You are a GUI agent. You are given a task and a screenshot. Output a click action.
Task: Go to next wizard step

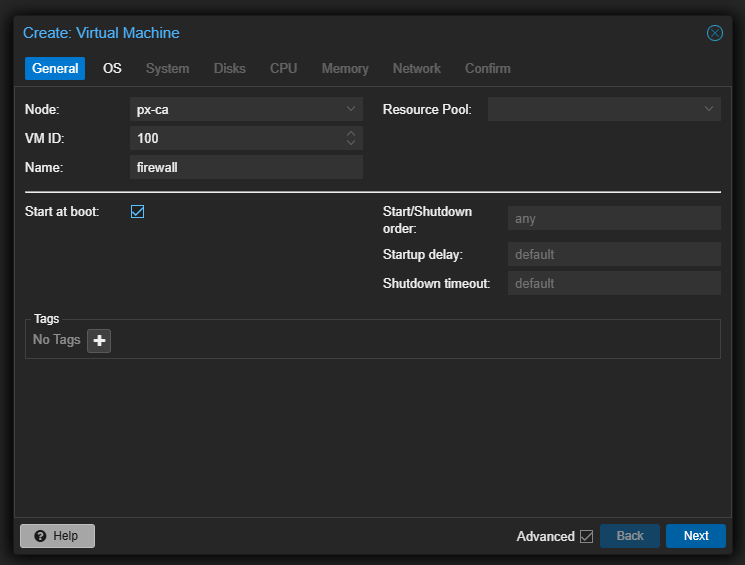coord(696,536)
